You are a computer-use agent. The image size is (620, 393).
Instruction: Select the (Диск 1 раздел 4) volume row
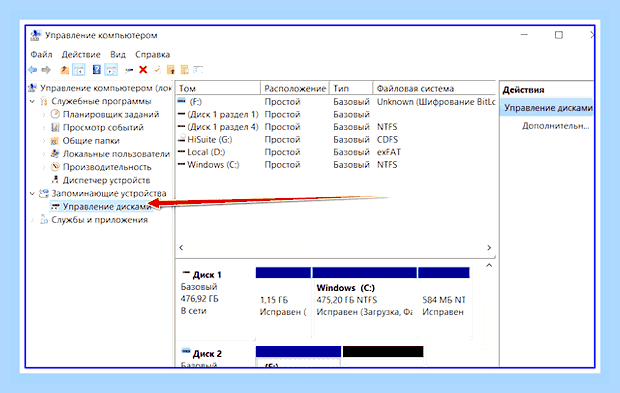336,127
